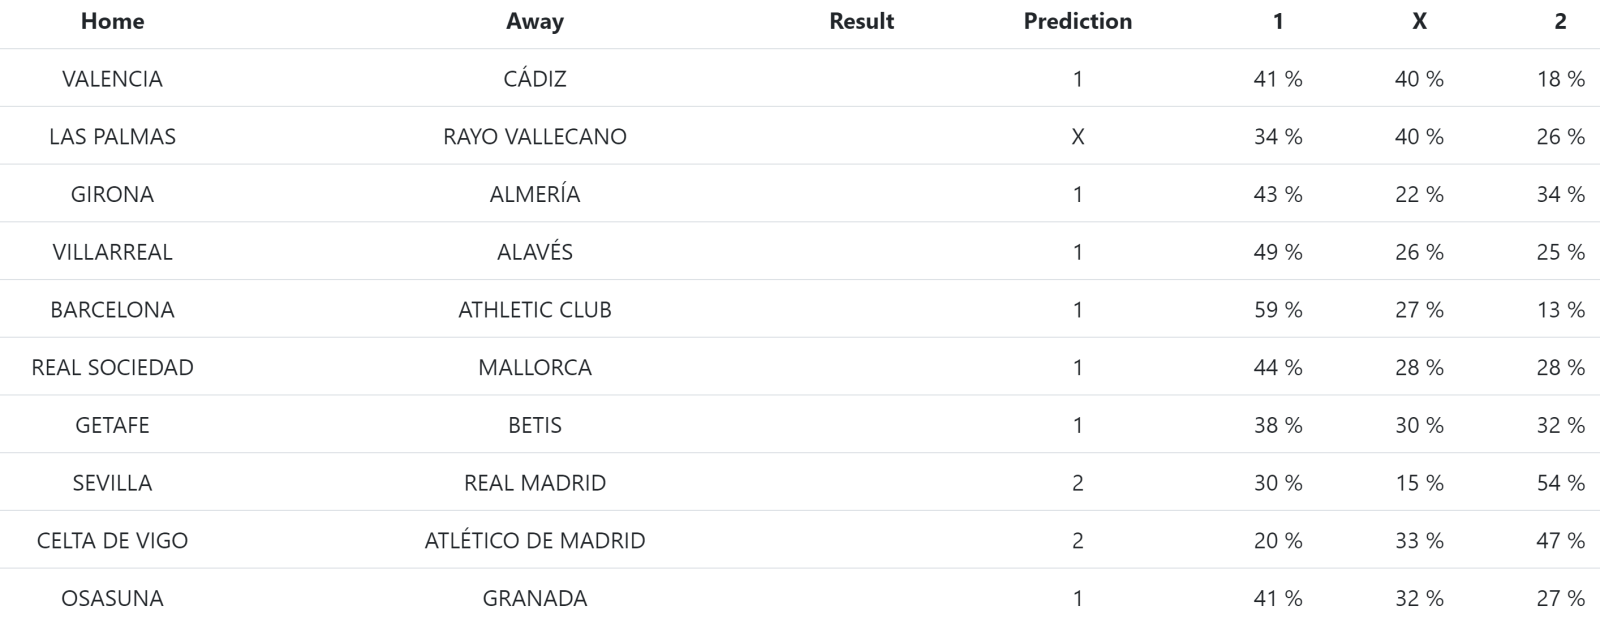Click the ATHLETIC CLUB away cell
This screenshot has width=1600, height=623.
pyautogui.click(x=535, y=310)
